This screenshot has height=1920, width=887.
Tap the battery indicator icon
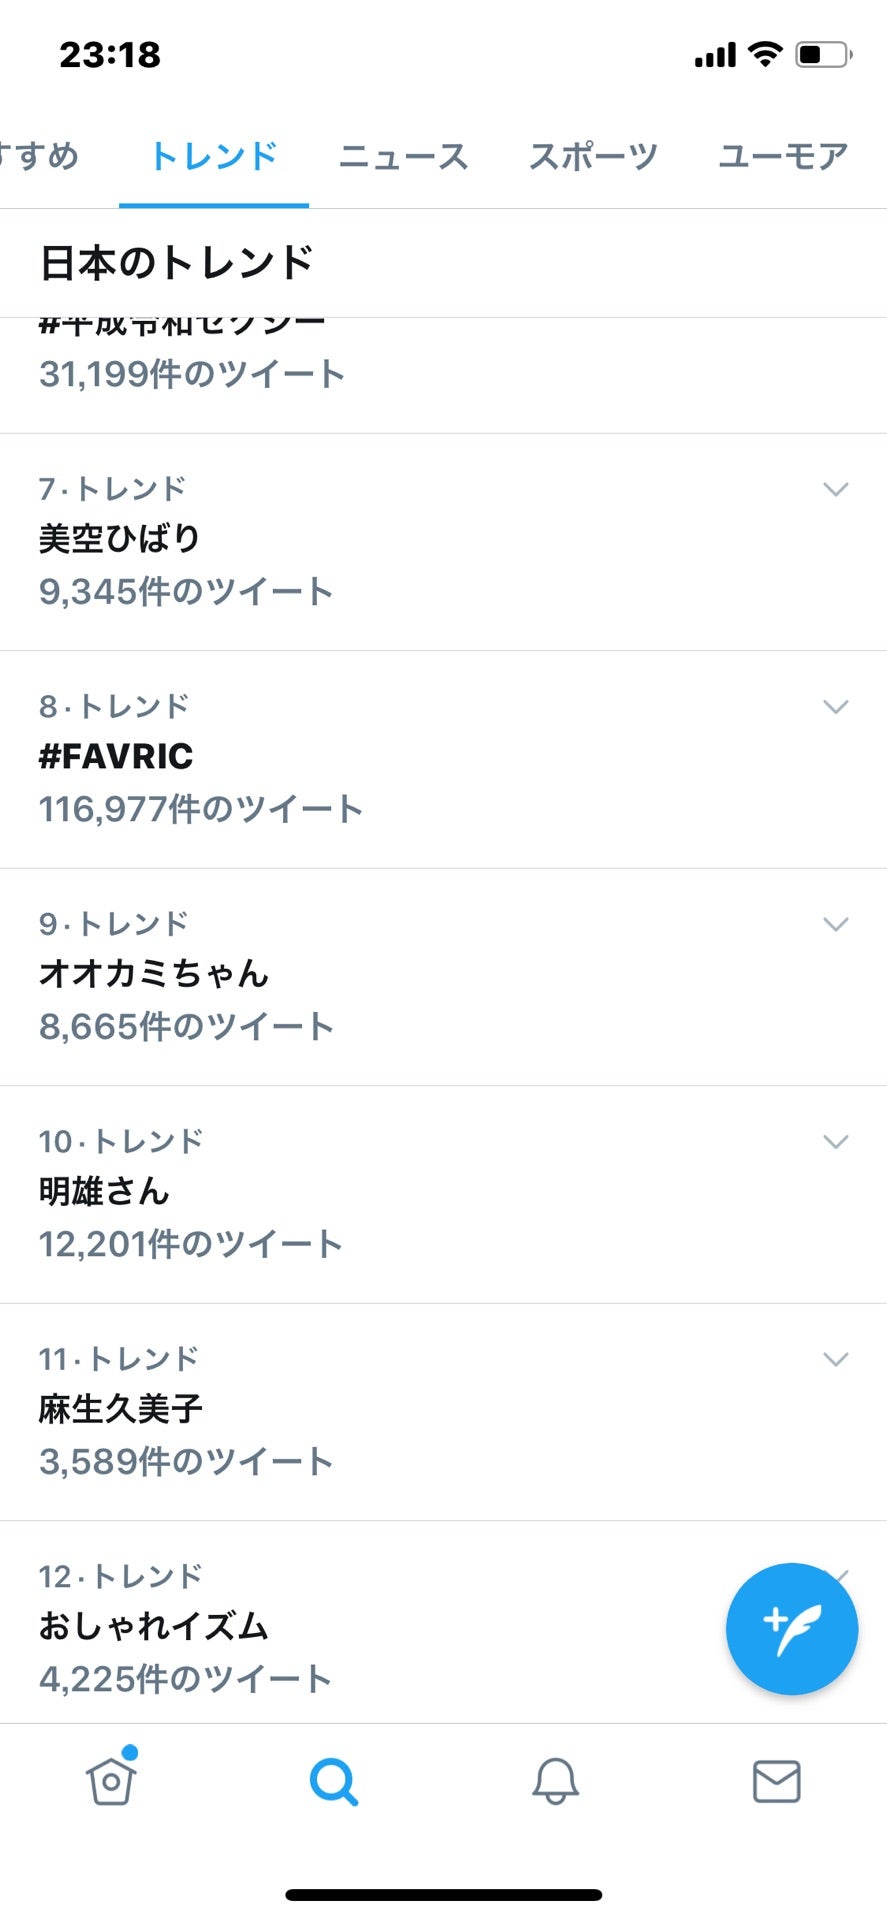tap(823, 54)
